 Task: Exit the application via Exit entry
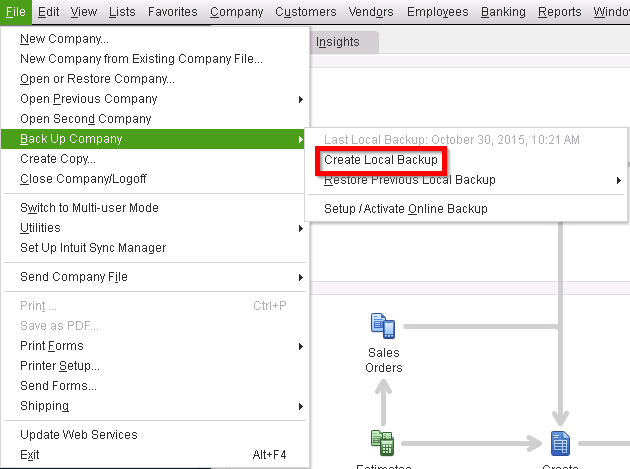155,455
